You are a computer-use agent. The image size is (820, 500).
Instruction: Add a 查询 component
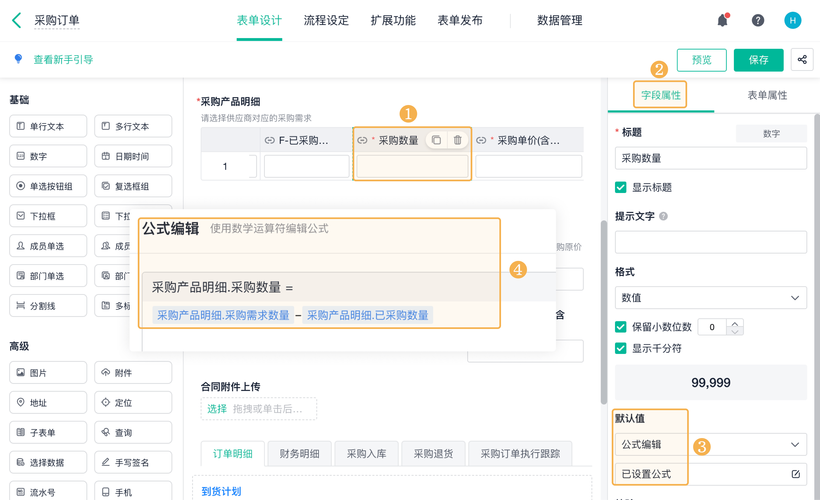click(133, 432)
